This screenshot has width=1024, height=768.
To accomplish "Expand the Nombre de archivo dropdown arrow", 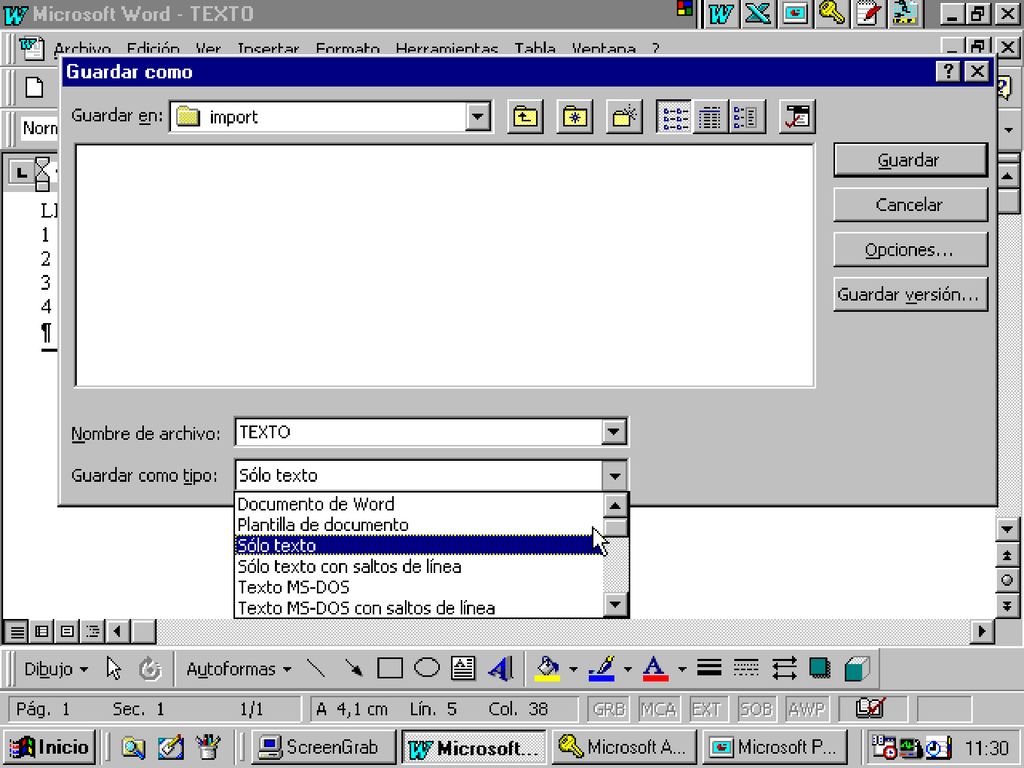I will click(x=613, y=432).
